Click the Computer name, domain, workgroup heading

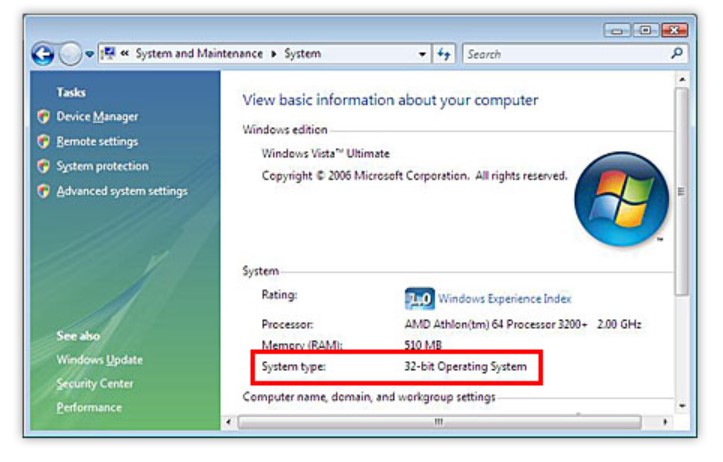(x=369, y=397)
